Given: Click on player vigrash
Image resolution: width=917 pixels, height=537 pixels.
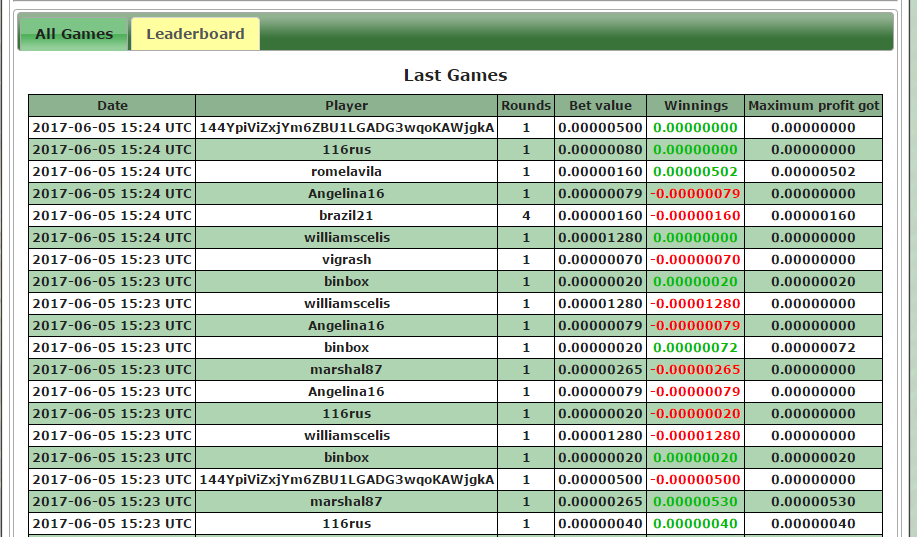Looking at the screenshot, I should tap(346, 259).
